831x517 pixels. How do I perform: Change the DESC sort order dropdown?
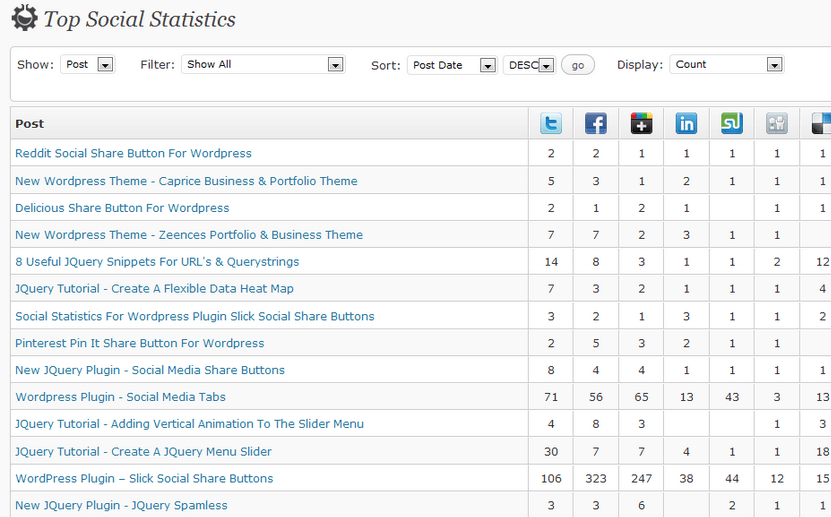click(x=529, y=65)
